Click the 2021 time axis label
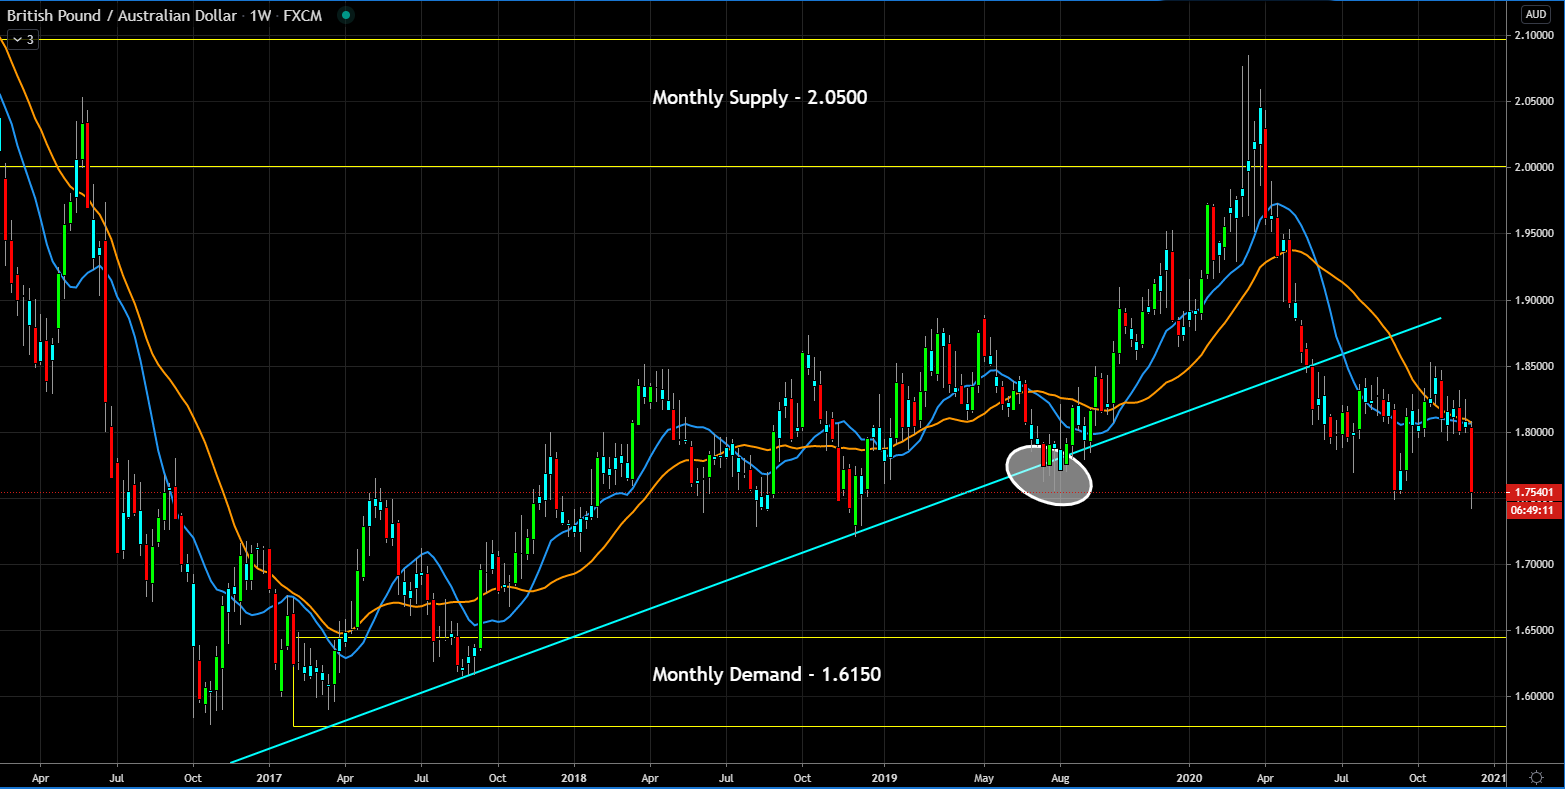Viewport: 1565px width, 789px height. [1493, 777]
